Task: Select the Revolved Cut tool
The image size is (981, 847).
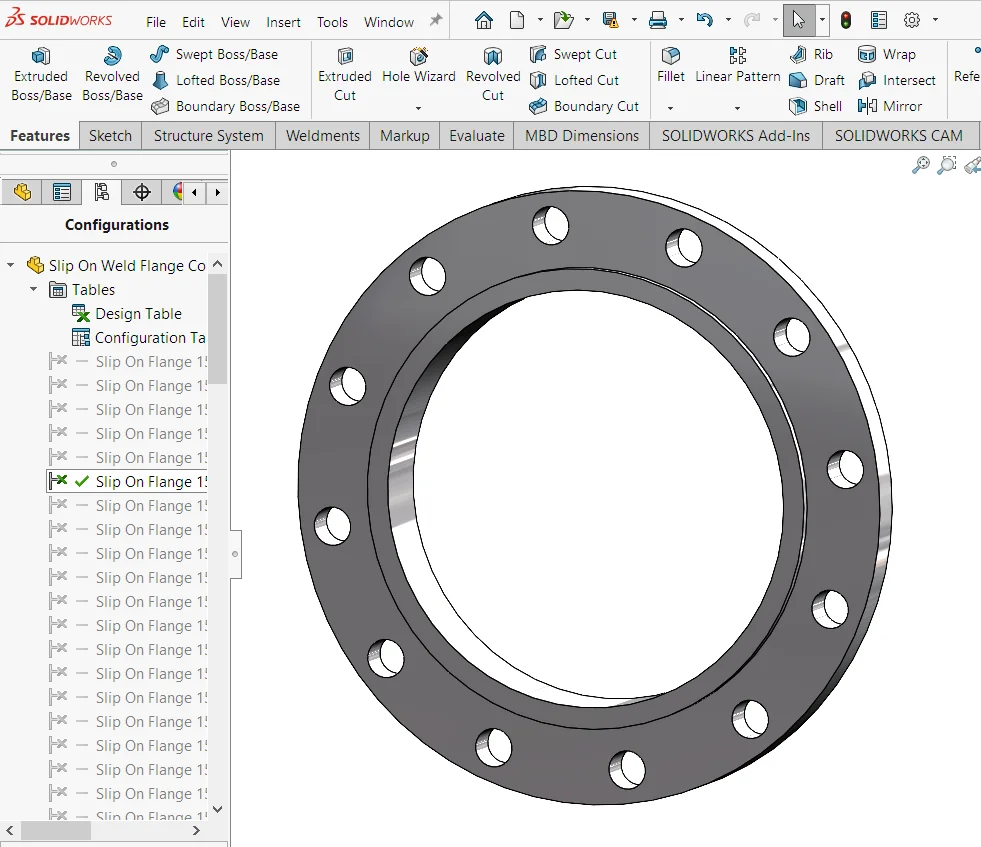Action: coord(492,72)
